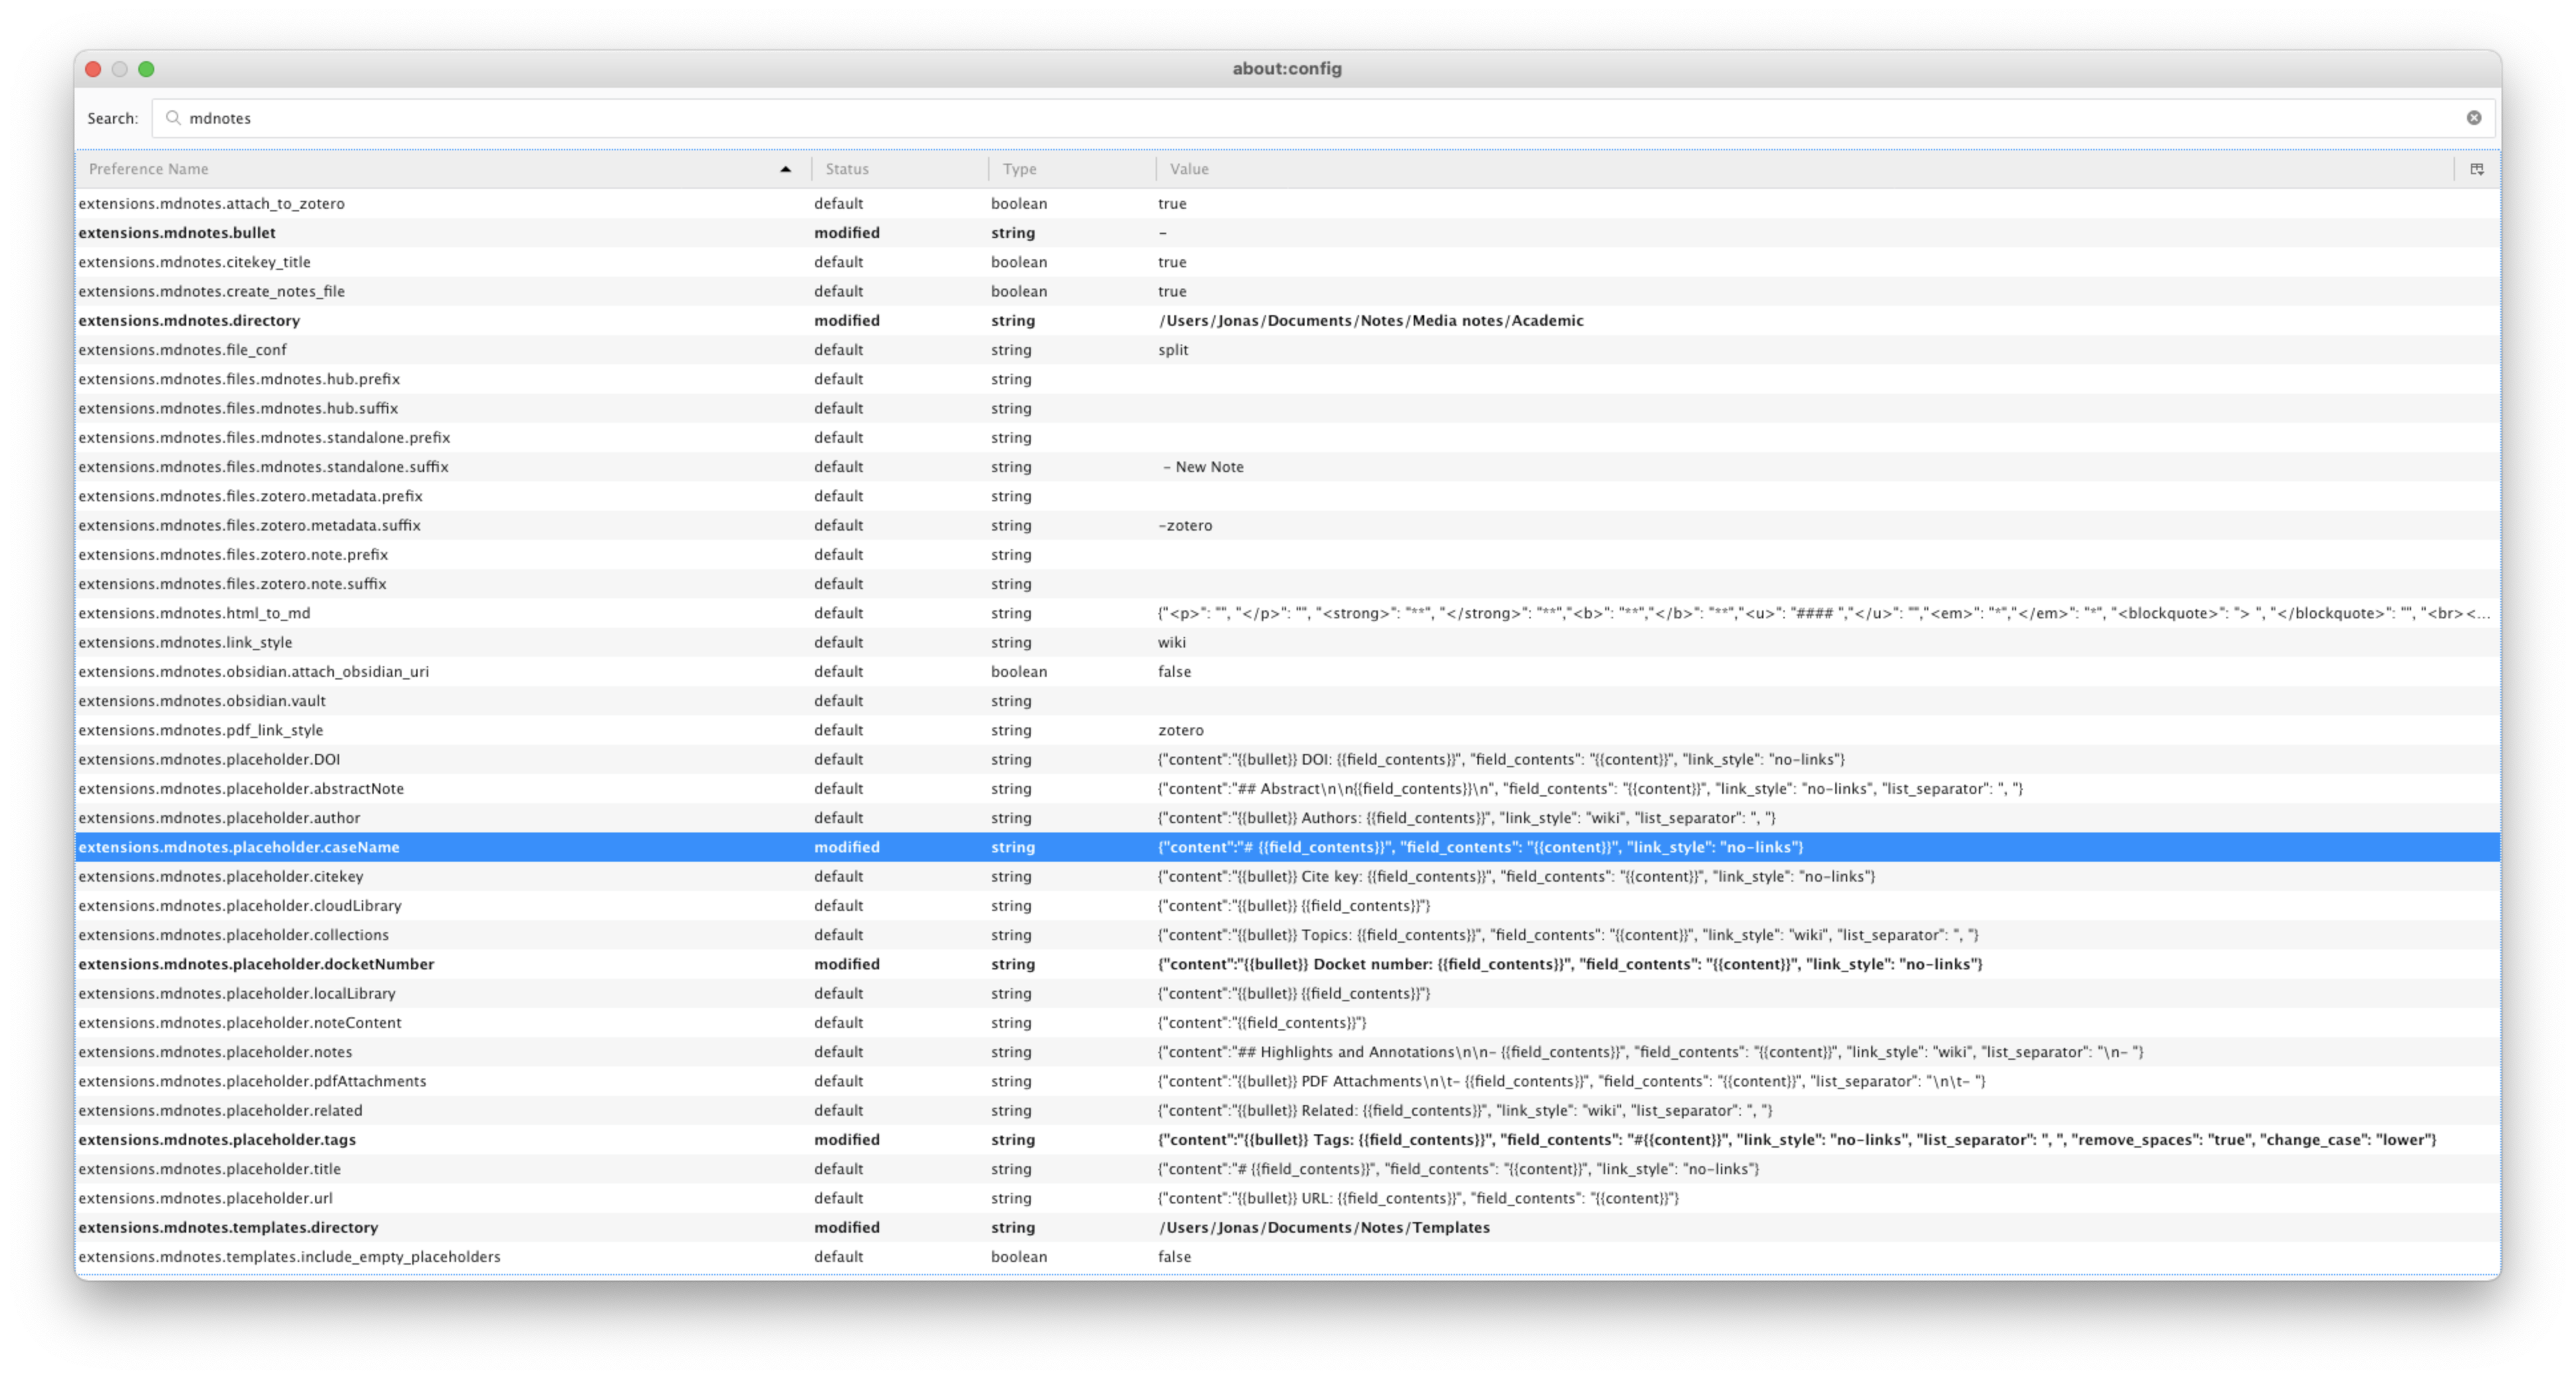Image resolution: width=2576 pixels, height=1379 pixels.
Task: Click the search magnifier icon
Action: 173,118
